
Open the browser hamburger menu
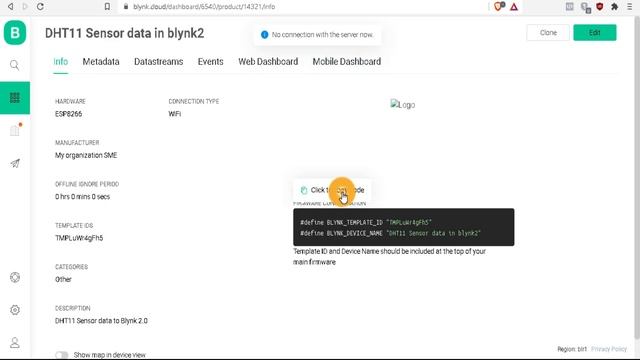630,7
